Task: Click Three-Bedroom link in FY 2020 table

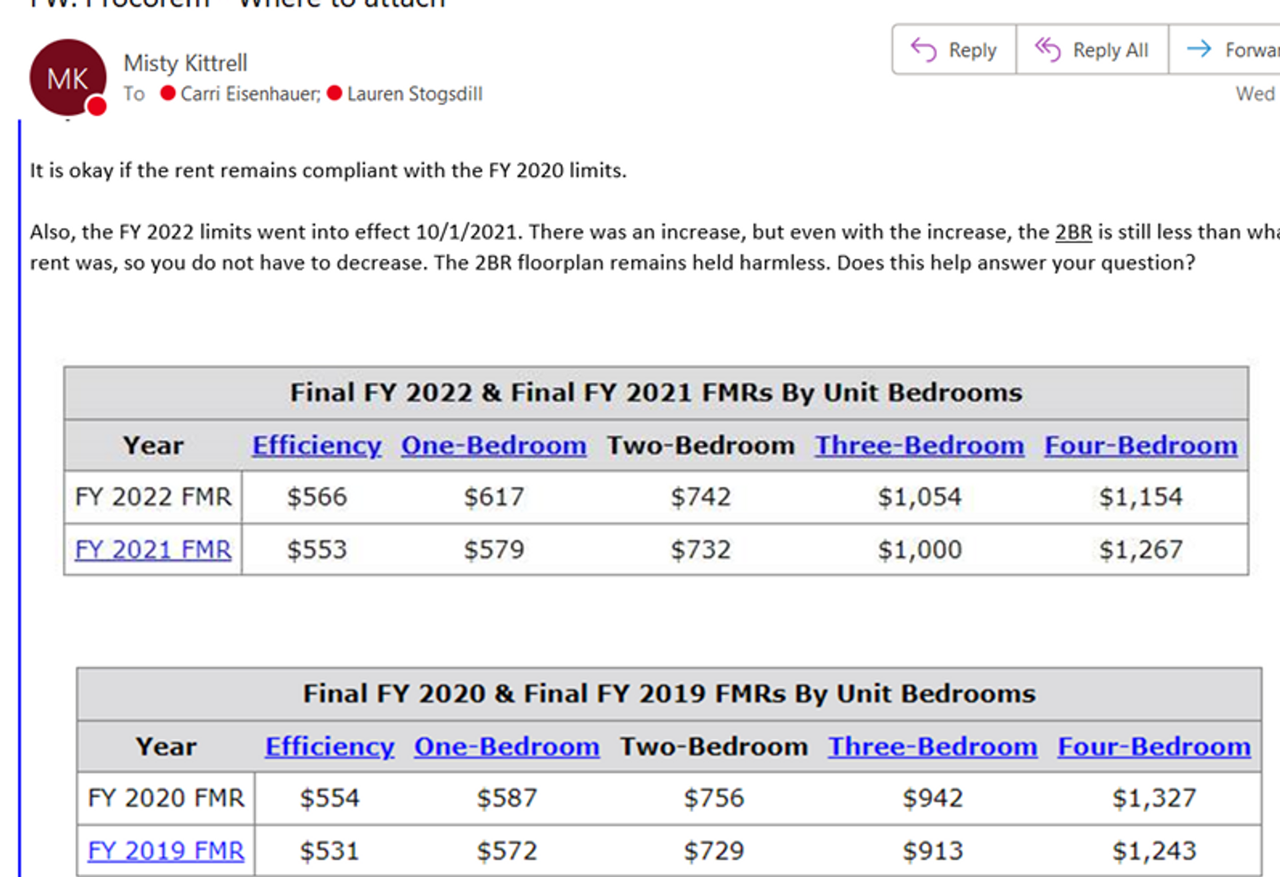Action: [932, 747]
